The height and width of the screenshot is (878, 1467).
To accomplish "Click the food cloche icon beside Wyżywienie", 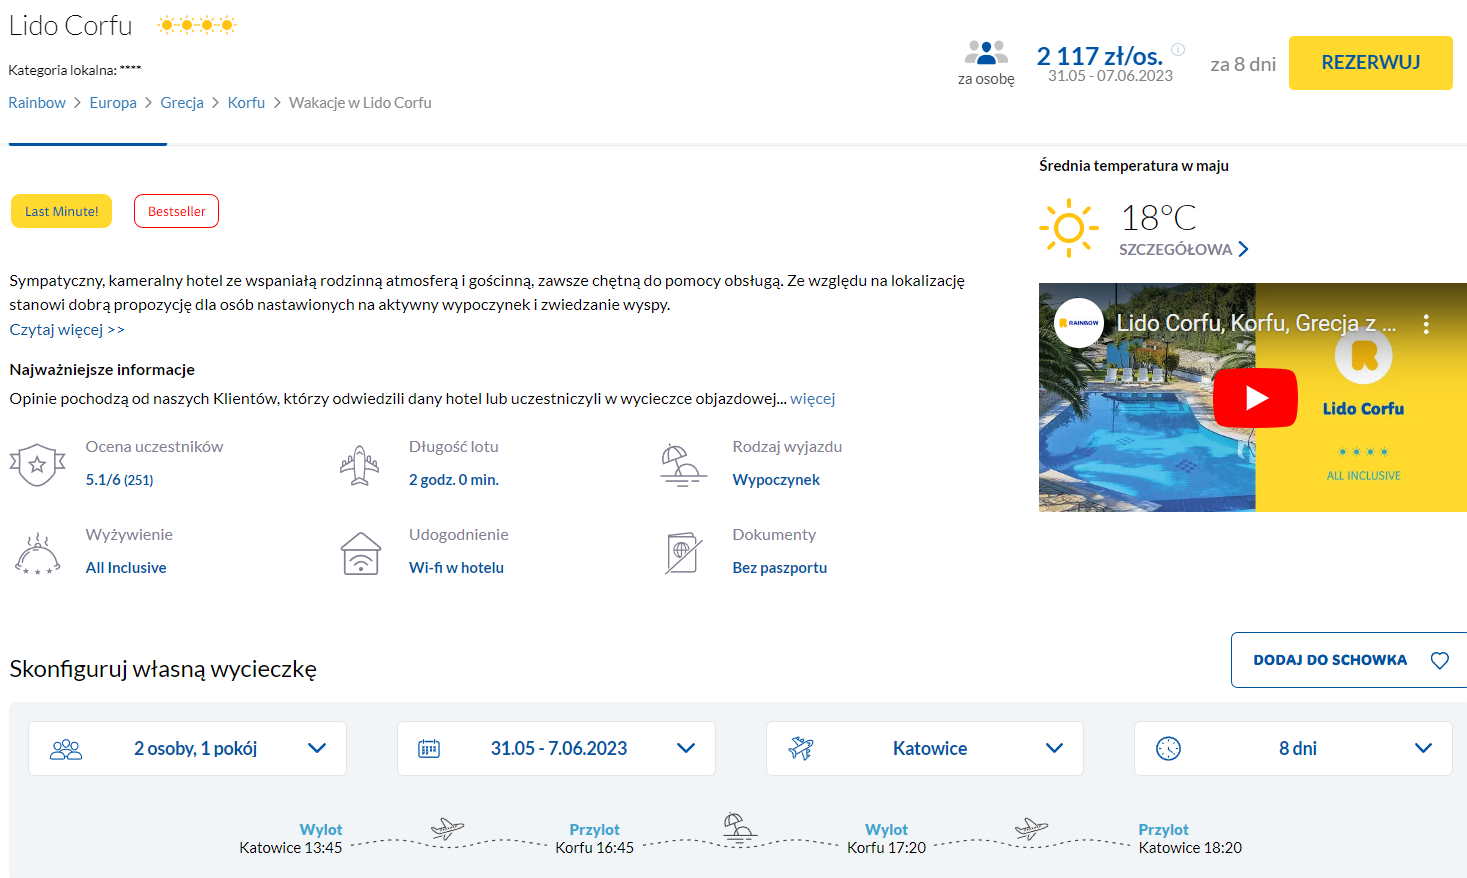I will pyautogui.click(x=37, y=553).
